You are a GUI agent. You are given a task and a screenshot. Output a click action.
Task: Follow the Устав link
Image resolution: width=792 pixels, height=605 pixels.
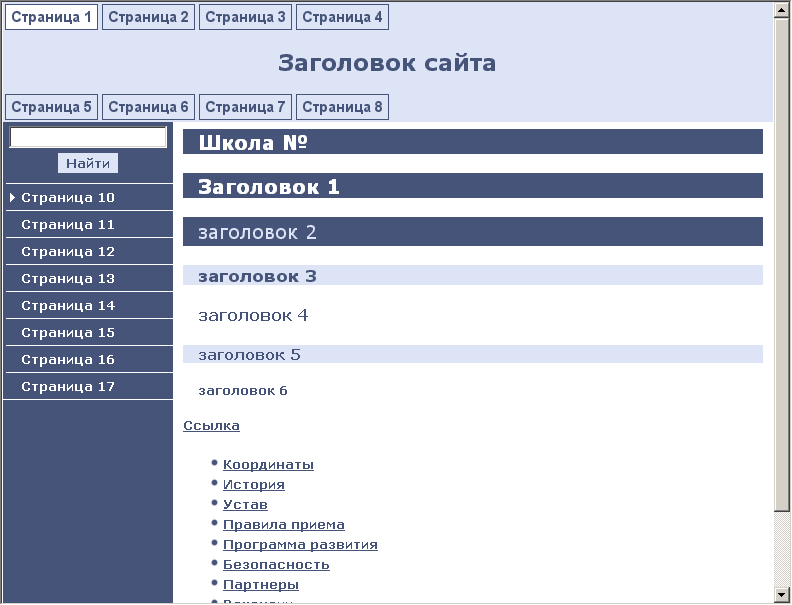(245, 505)
